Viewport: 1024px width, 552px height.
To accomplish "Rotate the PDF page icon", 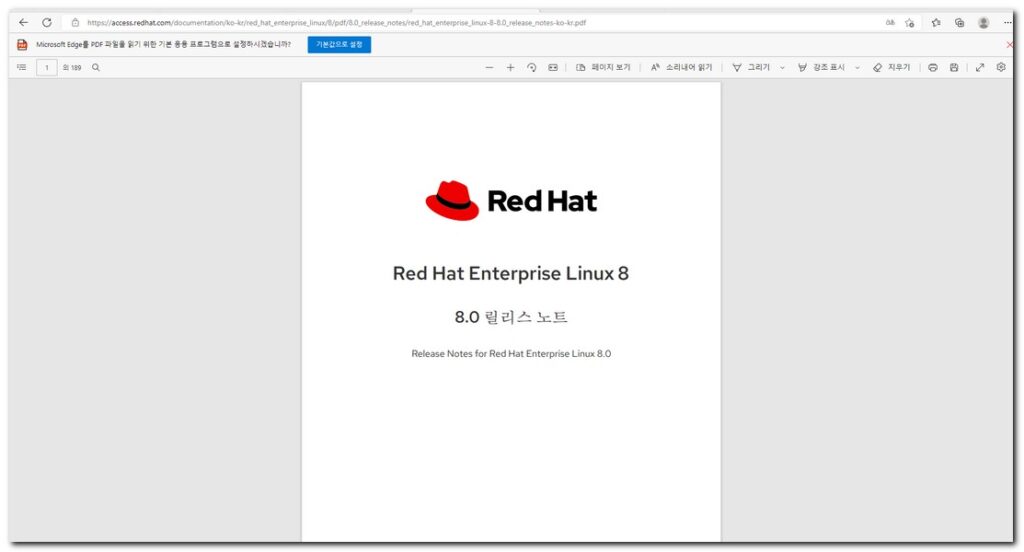I will point(532,67).
